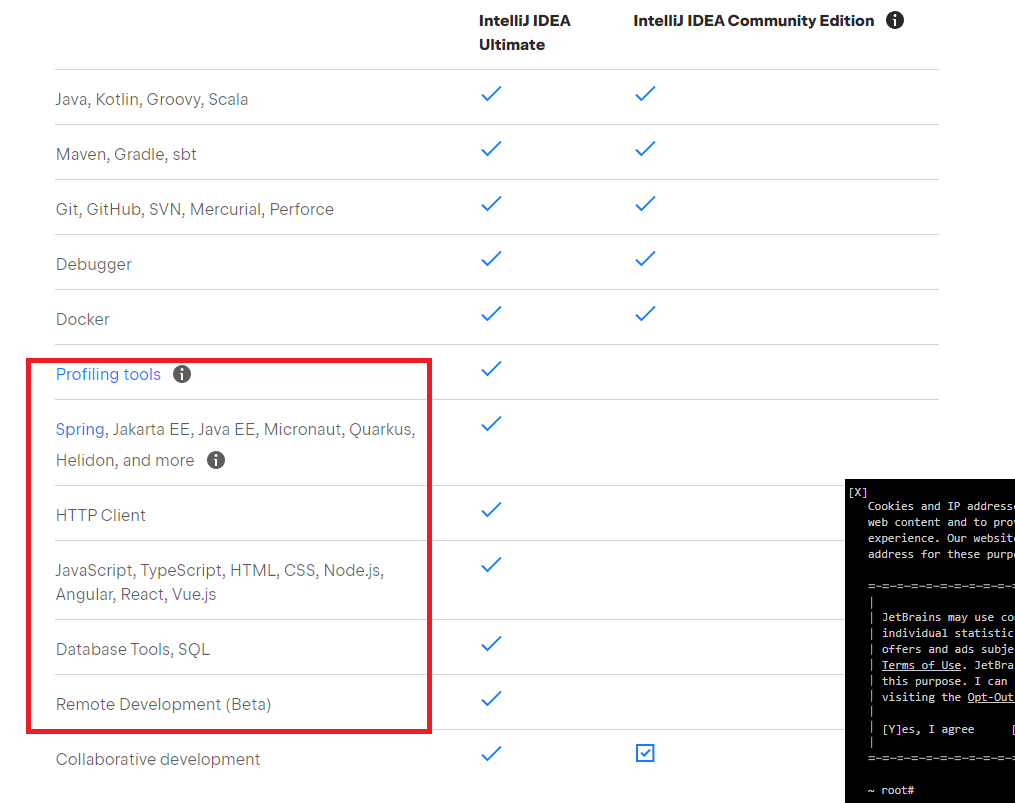Click Ultimate checkmark in Profiling tools row
This screenshot has height=803, width=1015.
(x=491, y=369)
